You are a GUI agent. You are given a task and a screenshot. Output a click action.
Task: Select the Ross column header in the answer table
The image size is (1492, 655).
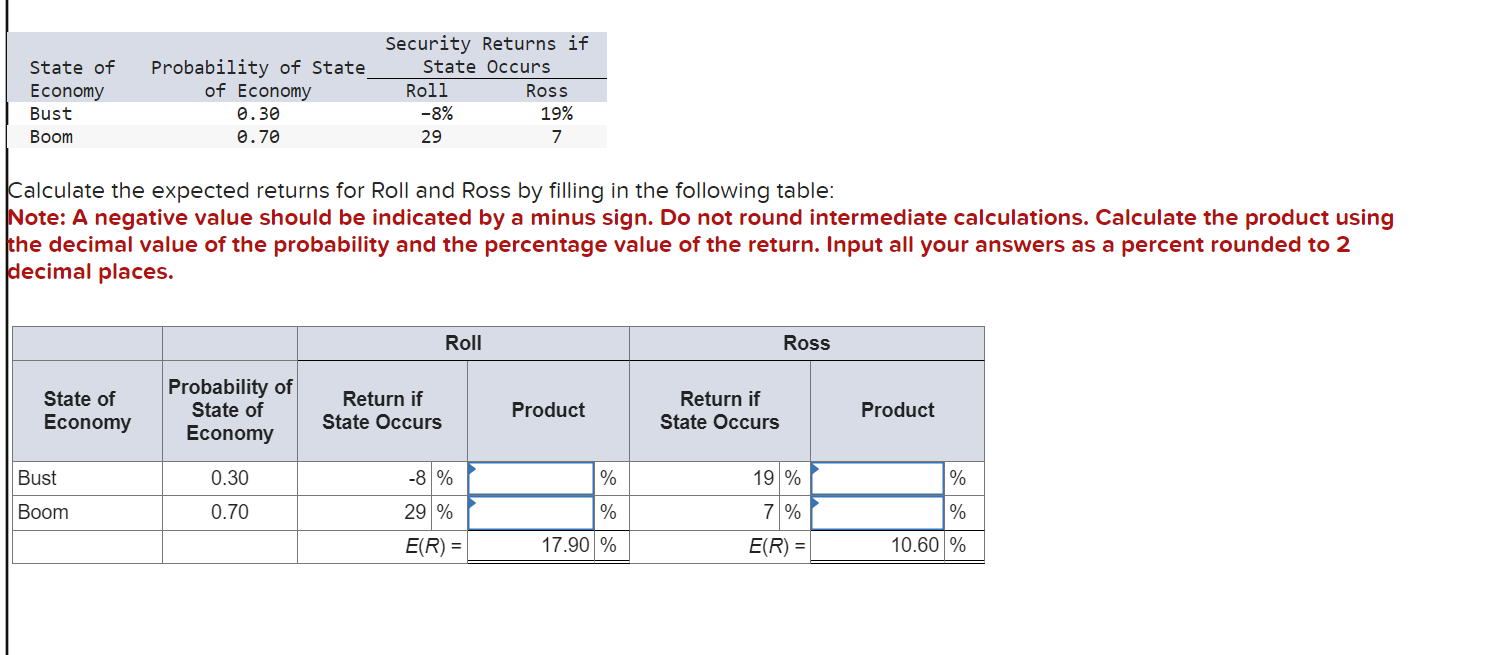point(806,343)
